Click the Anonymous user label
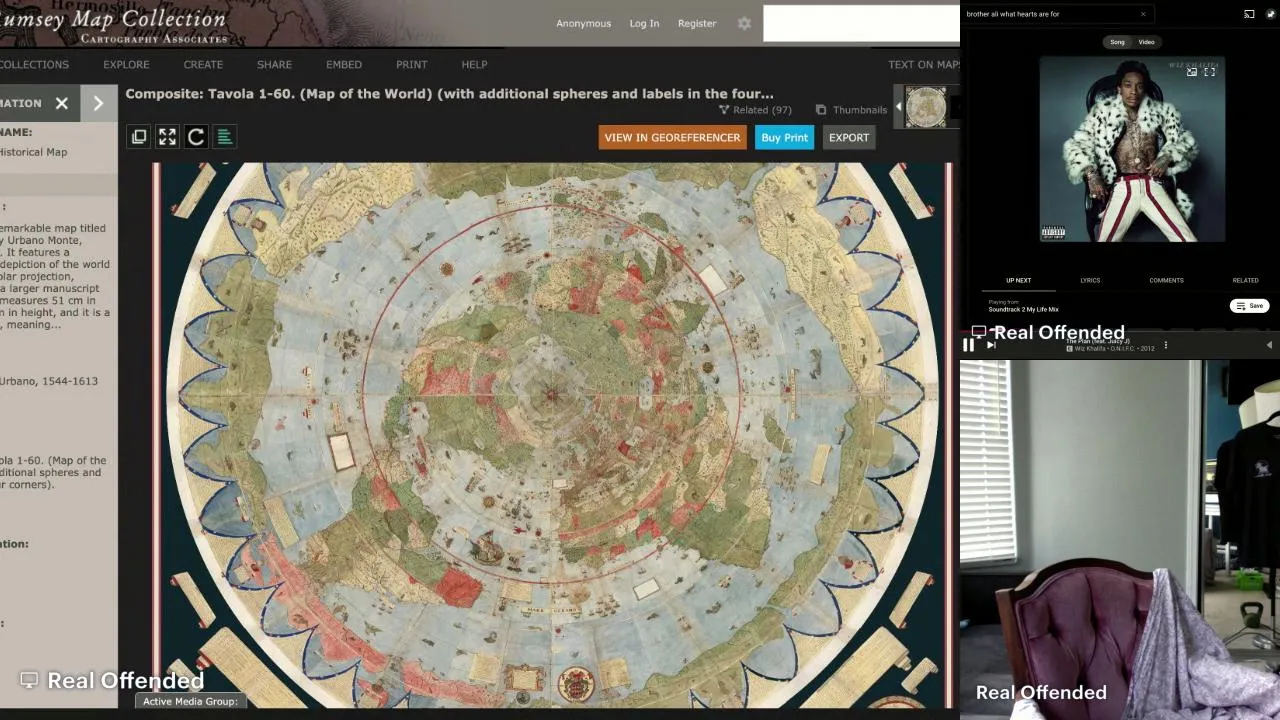The image size is (1280, 720). 583,23
